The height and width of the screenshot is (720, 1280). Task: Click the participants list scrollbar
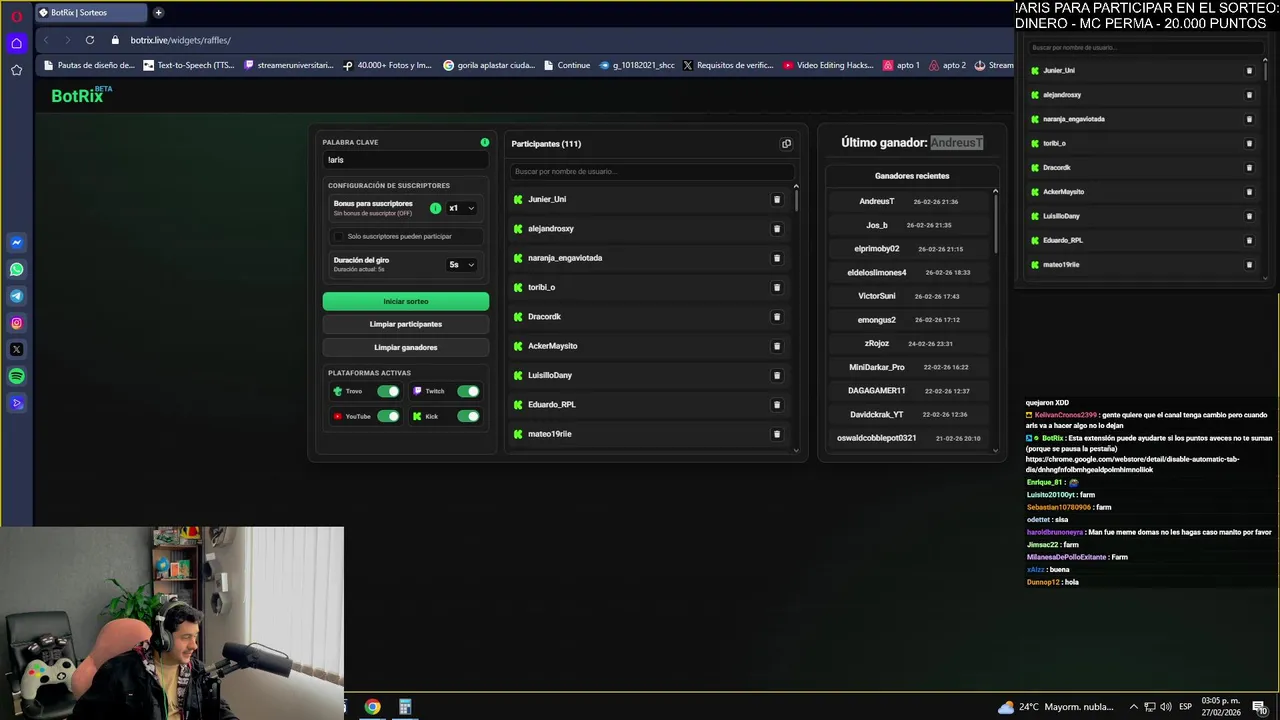pyautogui.click(x=796, y=199)
